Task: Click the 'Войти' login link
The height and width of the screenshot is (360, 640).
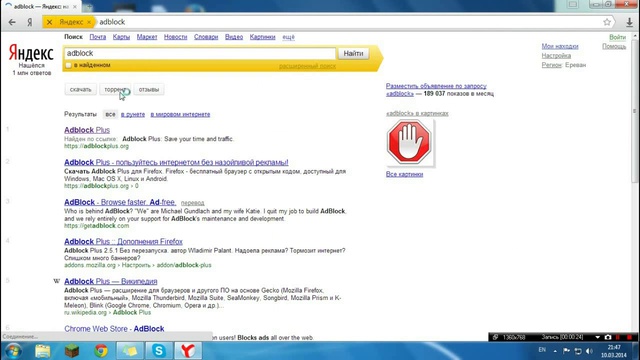Action: pyautogui.click(x=617, y=37)
